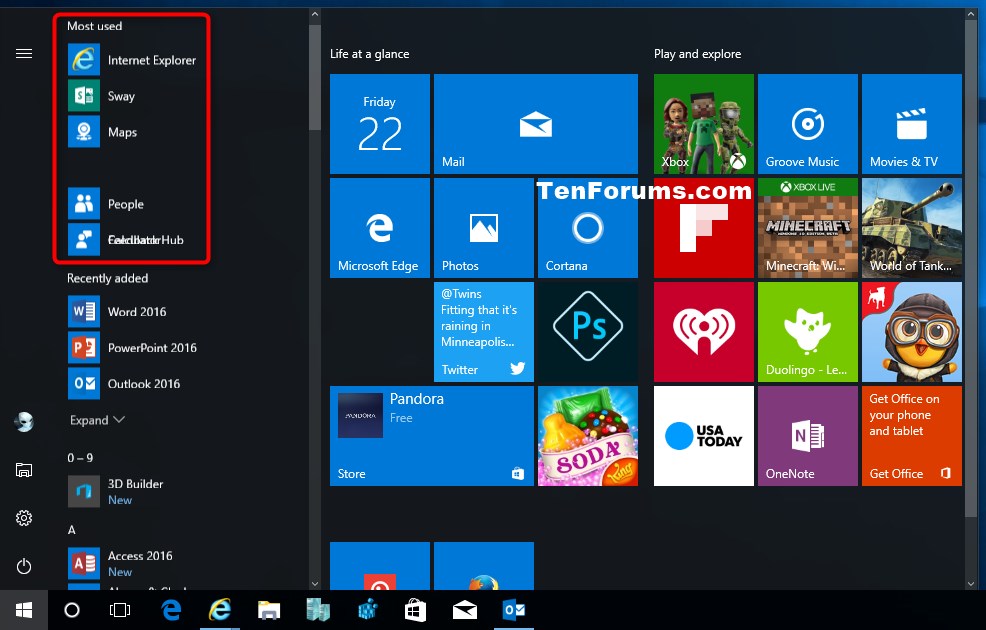Screen dimensions: 986x630
Task: Open the Zynga pilot bird game tile
Action: pyautogui.click(x=912, y=332)
